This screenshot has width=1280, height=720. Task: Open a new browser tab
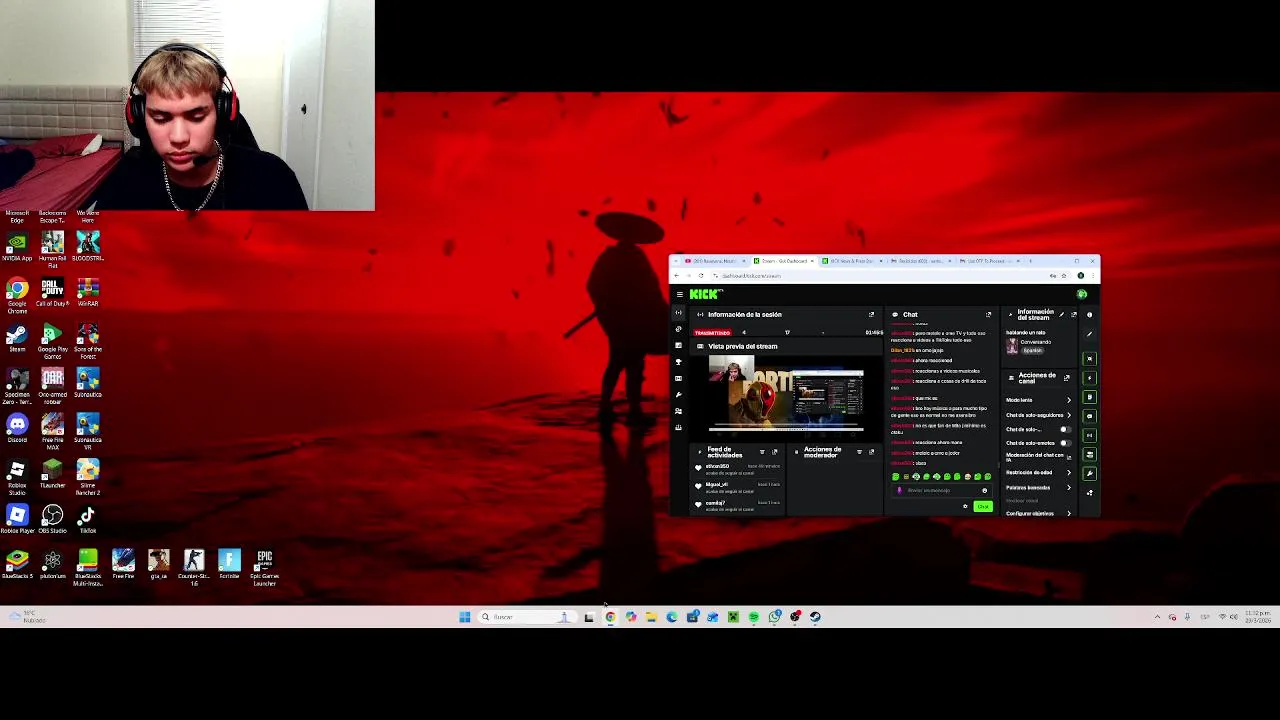coord(1030,261)
